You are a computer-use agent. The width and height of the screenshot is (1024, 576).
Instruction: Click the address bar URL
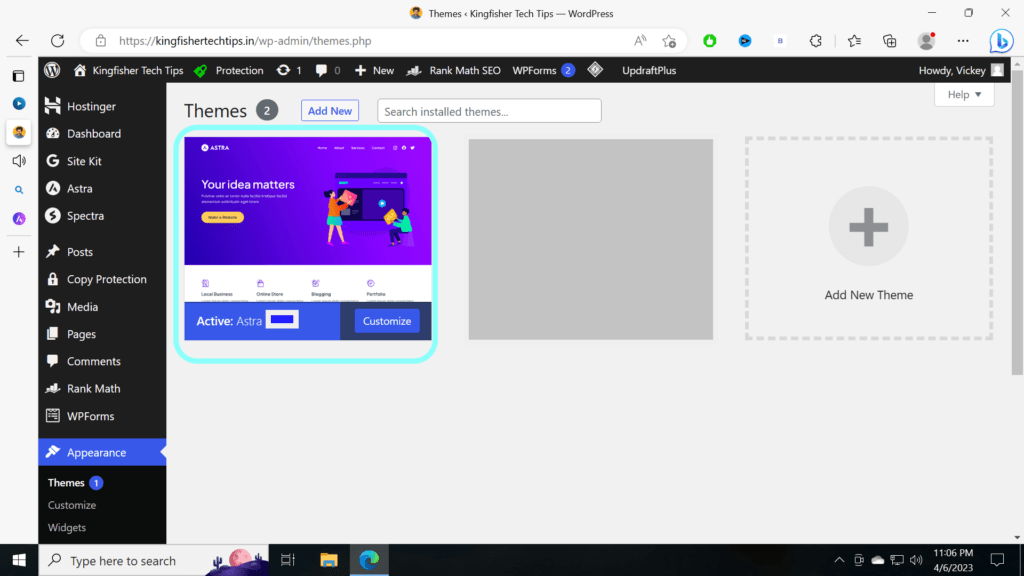click(x=245, y=40)
